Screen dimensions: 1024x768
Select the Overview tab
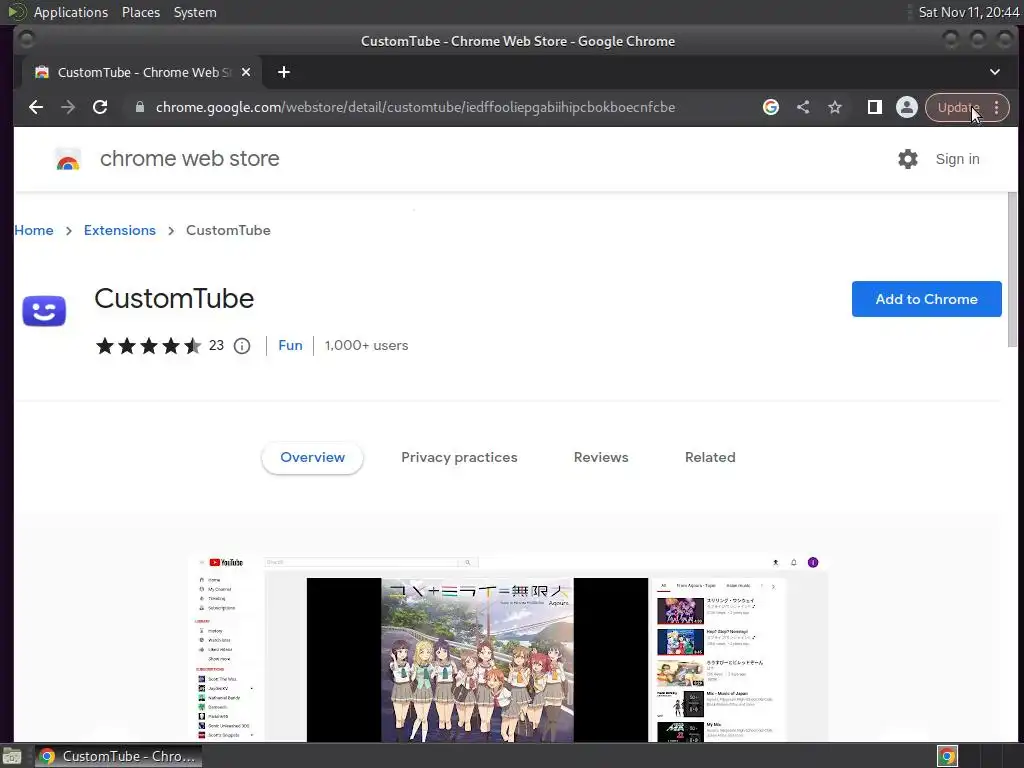pos(312,458)
